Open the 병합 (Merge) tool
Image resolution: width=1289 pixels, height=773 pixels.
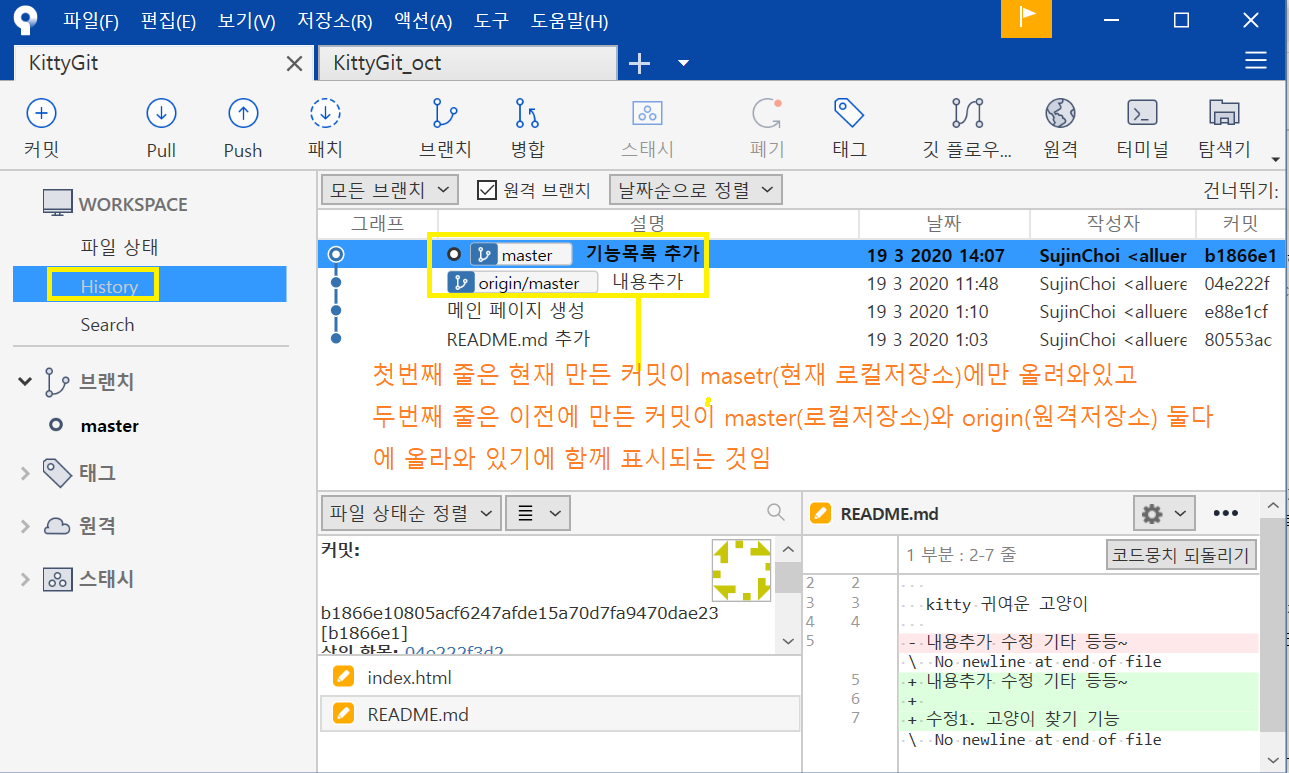coord(527,114)
